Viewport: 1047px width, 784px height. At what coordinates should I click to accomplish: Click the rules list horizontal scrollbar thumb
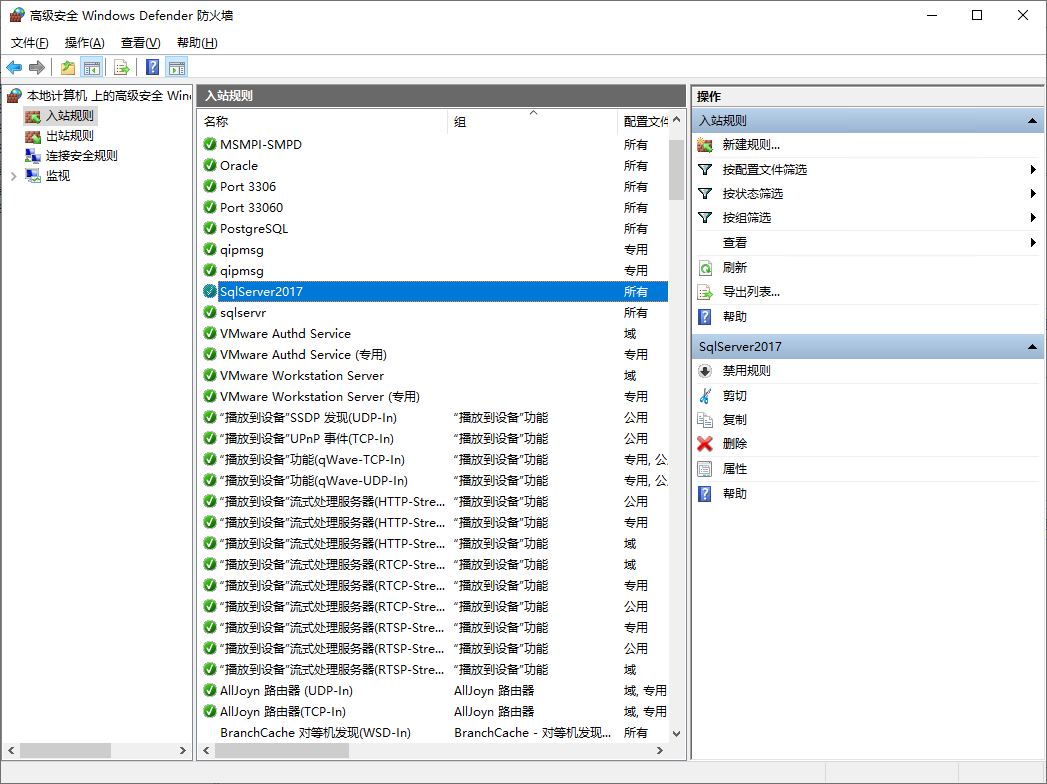[x=281, y=751]
